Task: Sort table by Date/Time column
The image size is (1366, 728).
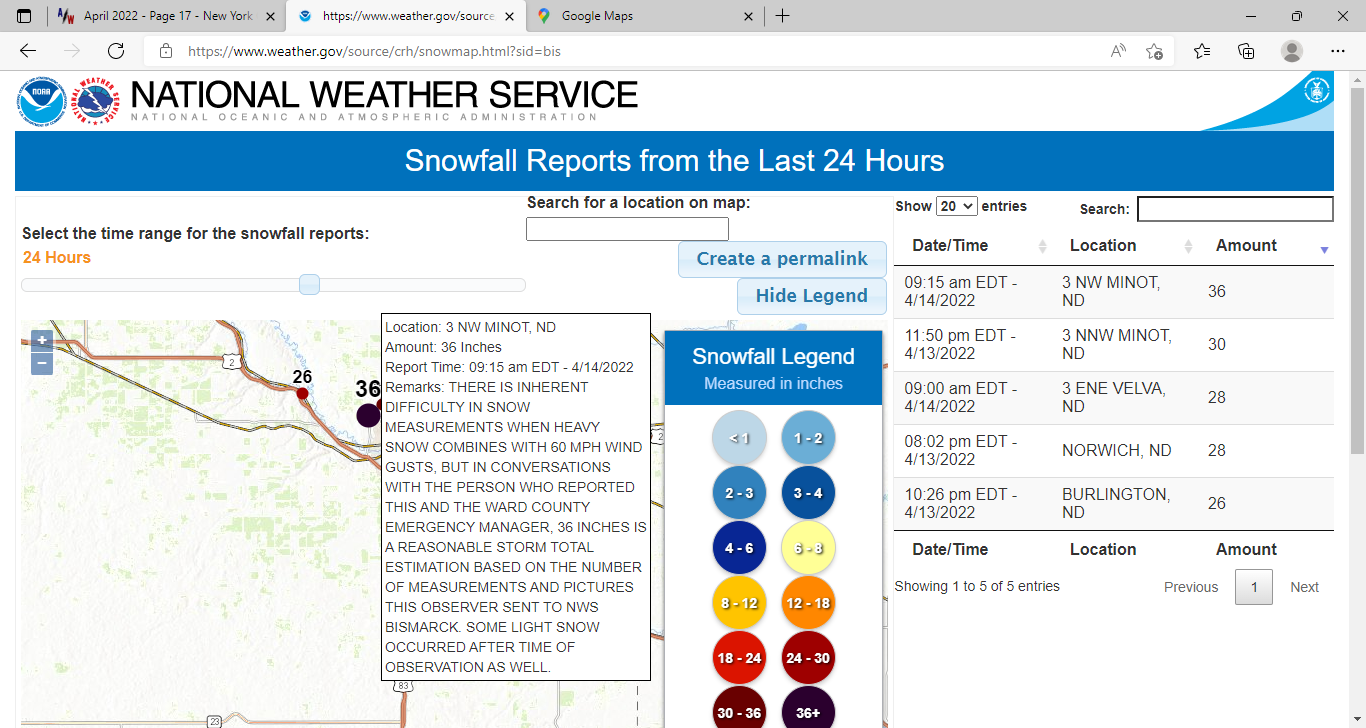Action: click(x=950, y=246)
